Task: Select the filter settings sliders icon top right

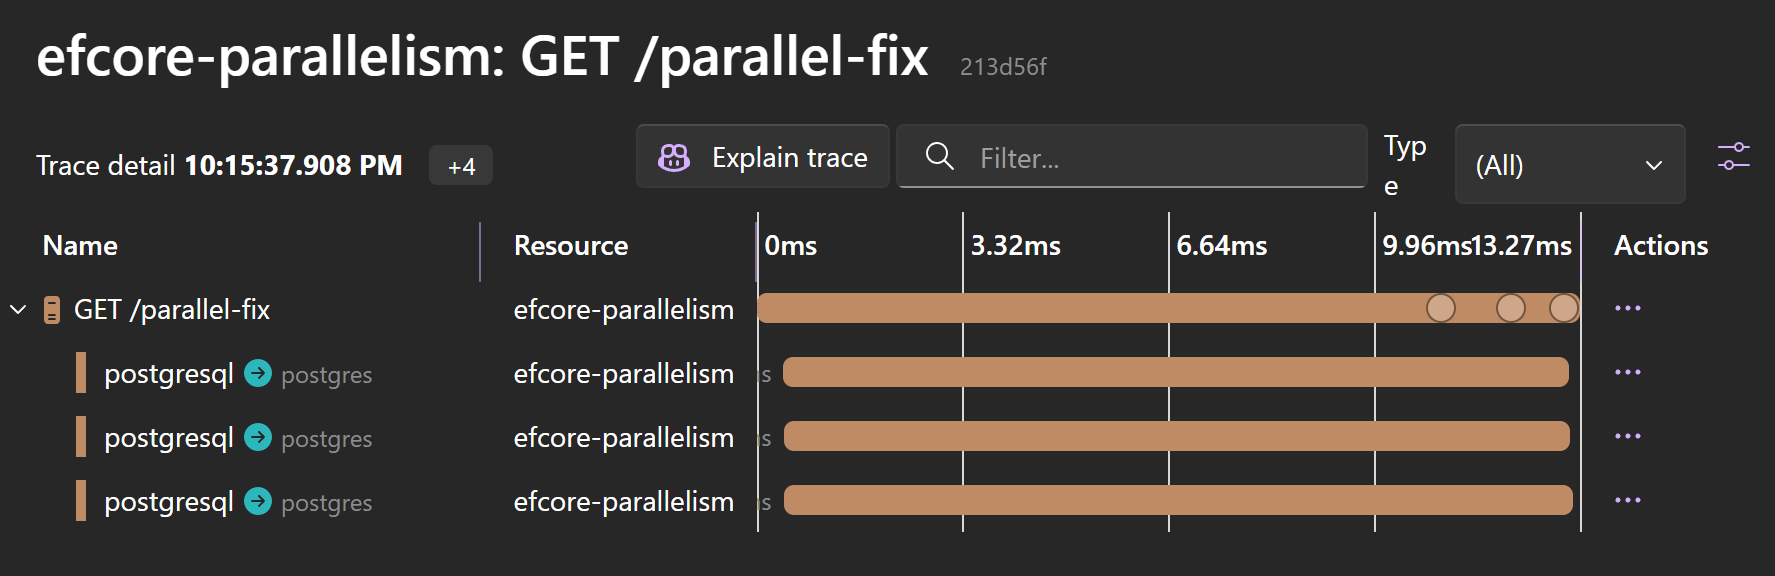Action: click(1735, 157)
